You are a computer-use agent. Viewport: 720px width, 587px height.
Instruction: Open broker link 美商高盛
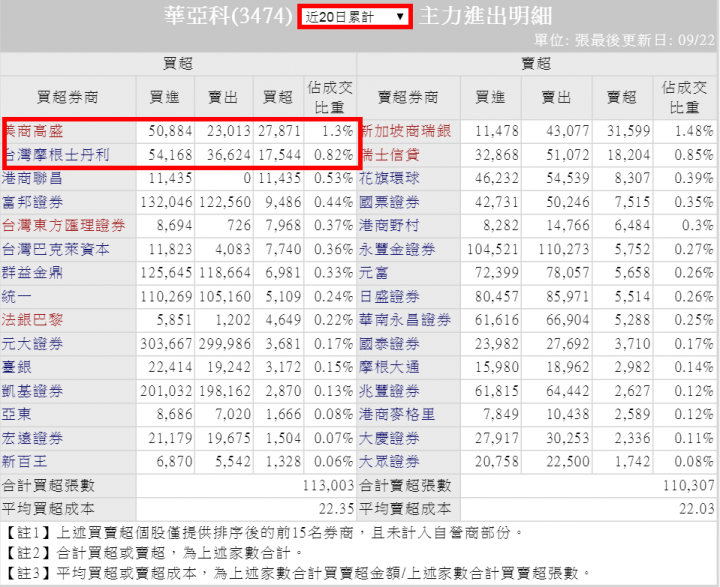(x=34, y=131)
